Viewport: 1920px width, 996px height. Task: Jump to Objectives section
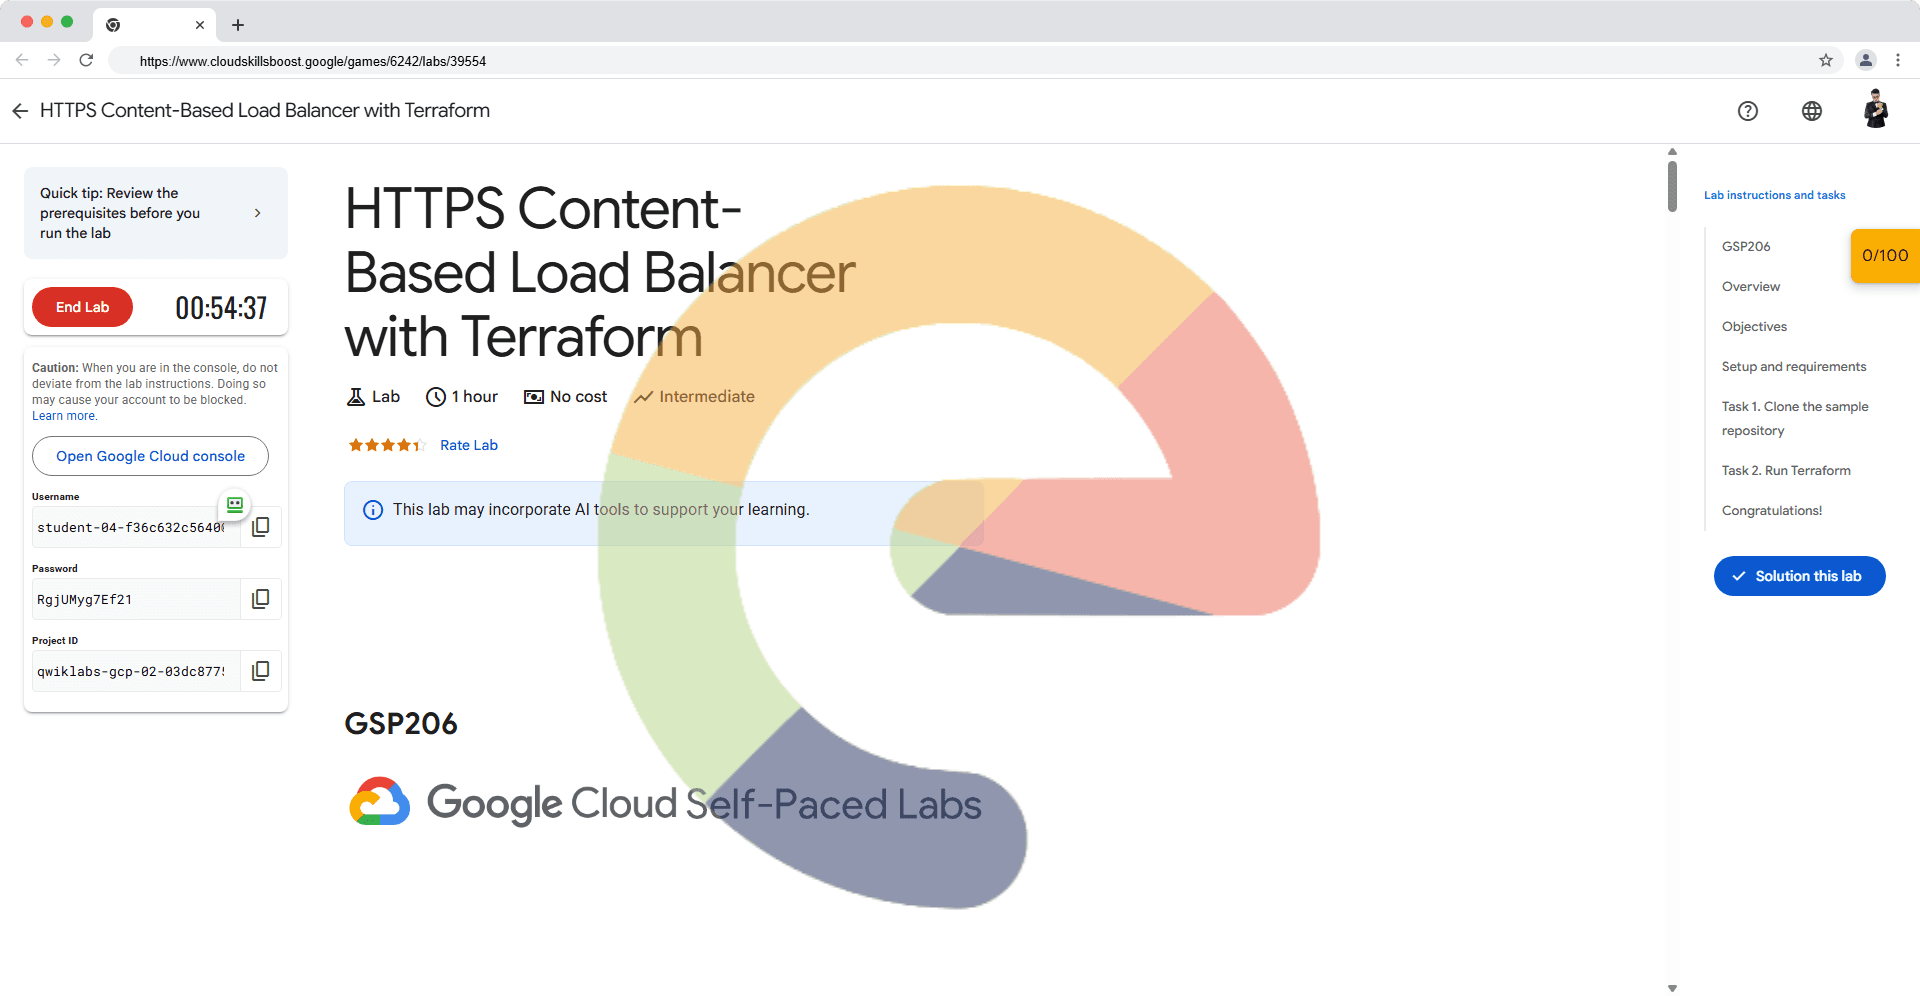click(1754, 326)
